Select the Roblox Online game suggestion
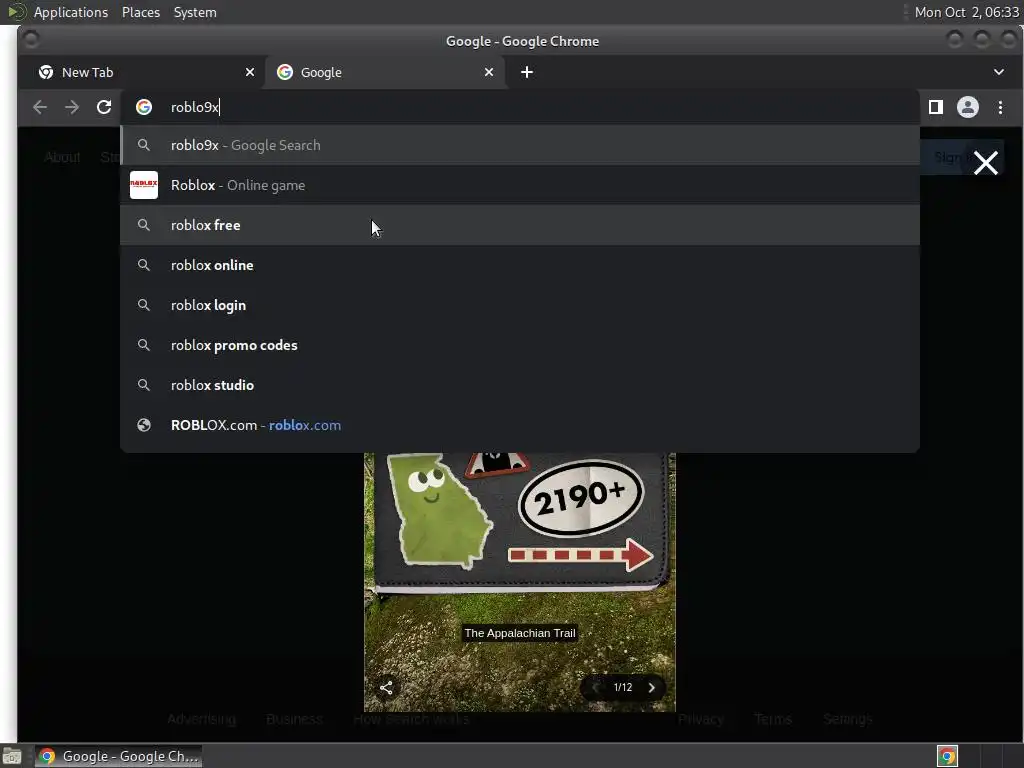 click(x=520, y=185)
